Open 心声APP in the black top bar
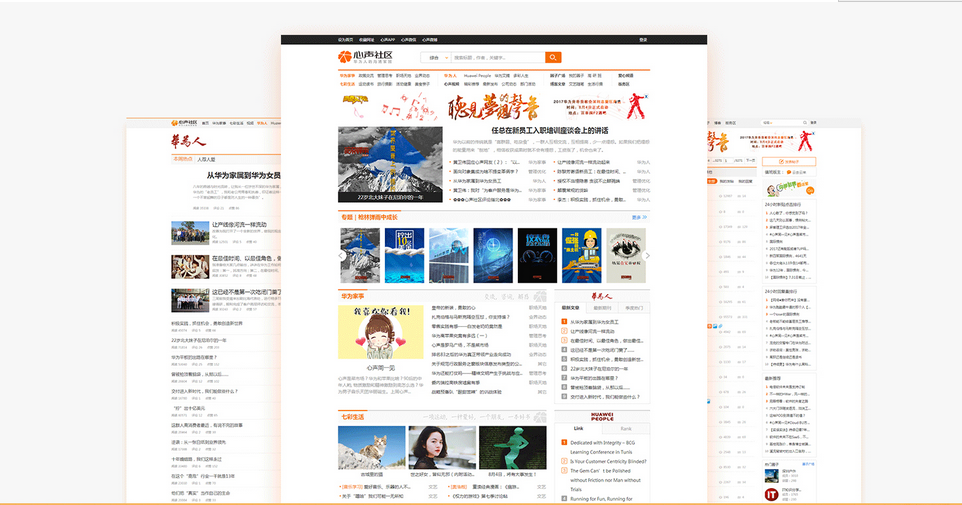This screenshot has width=962, height=505. 388,40
